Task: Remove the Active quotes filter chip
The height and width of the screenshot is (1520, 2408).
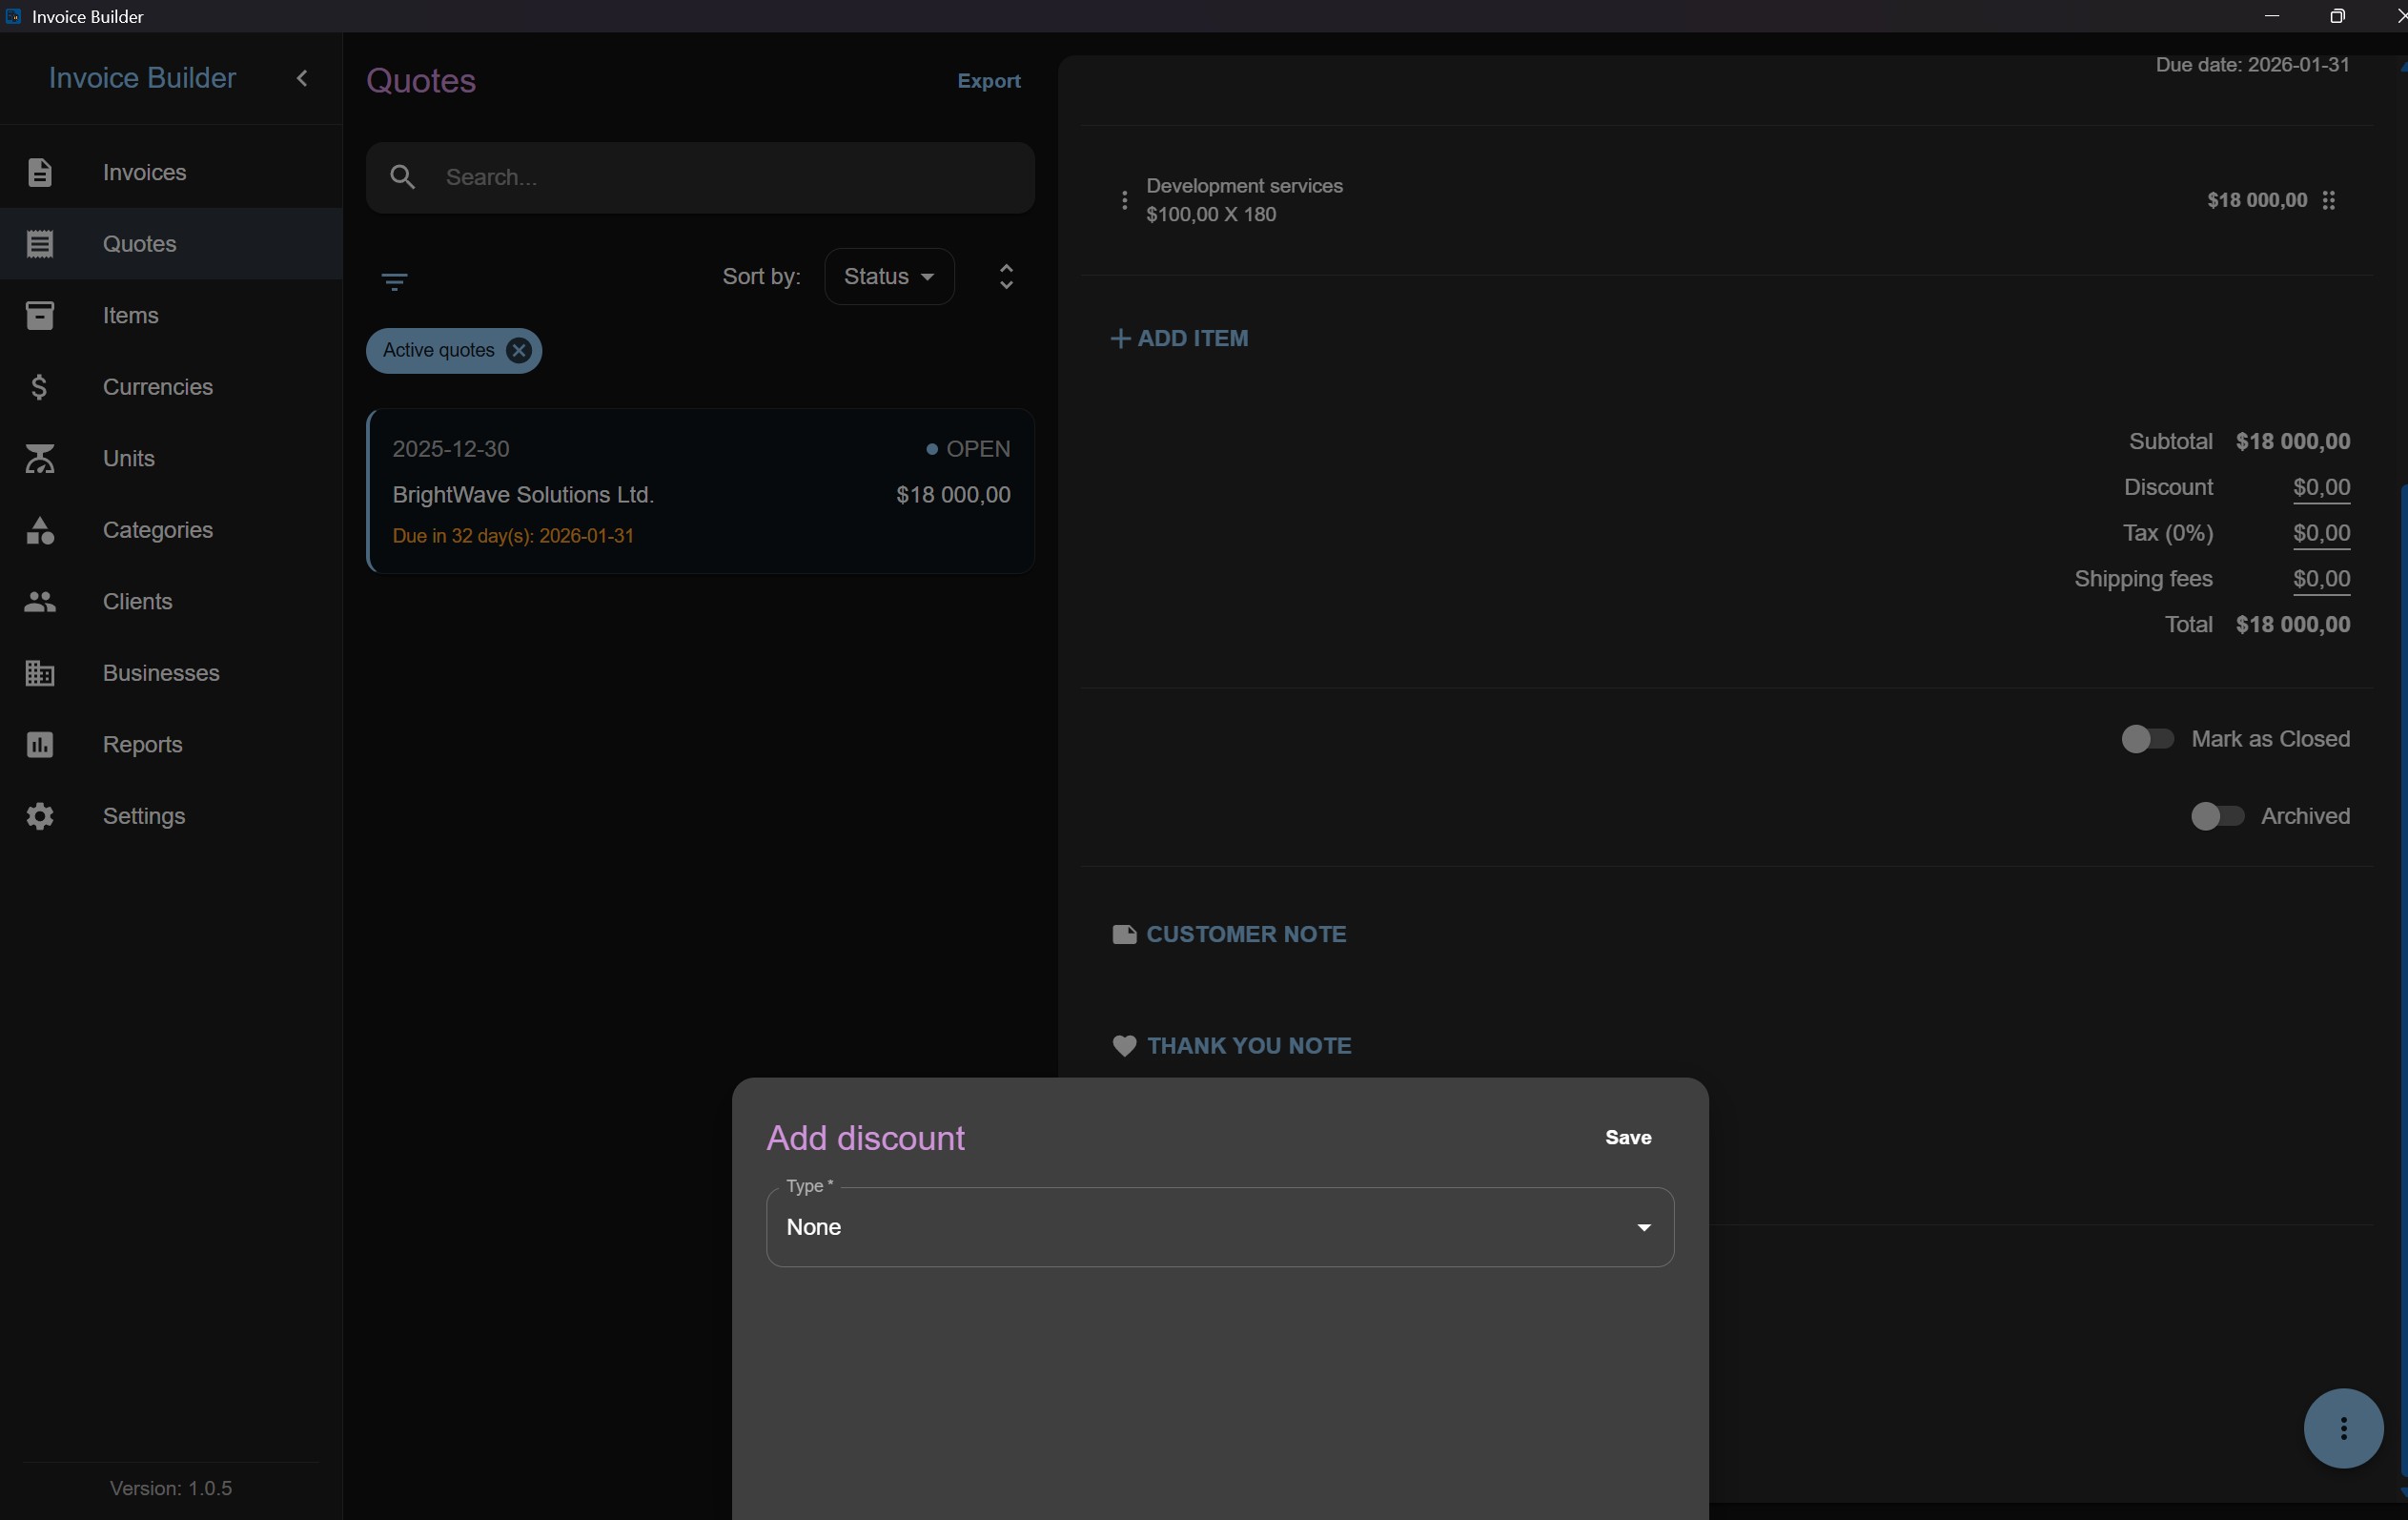Action: pyautogui.click(x=518, y=350)
